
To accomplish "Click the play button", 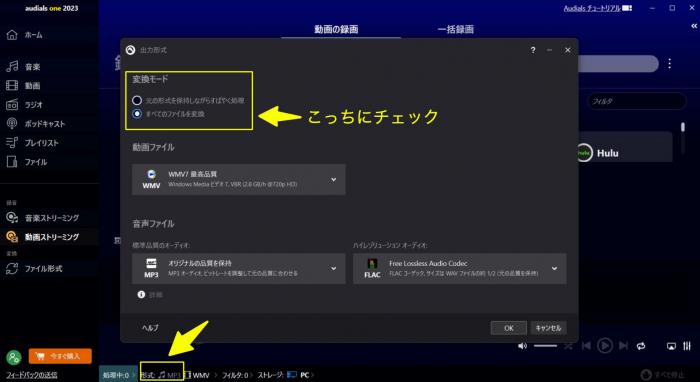I will [x=605, y=346].
